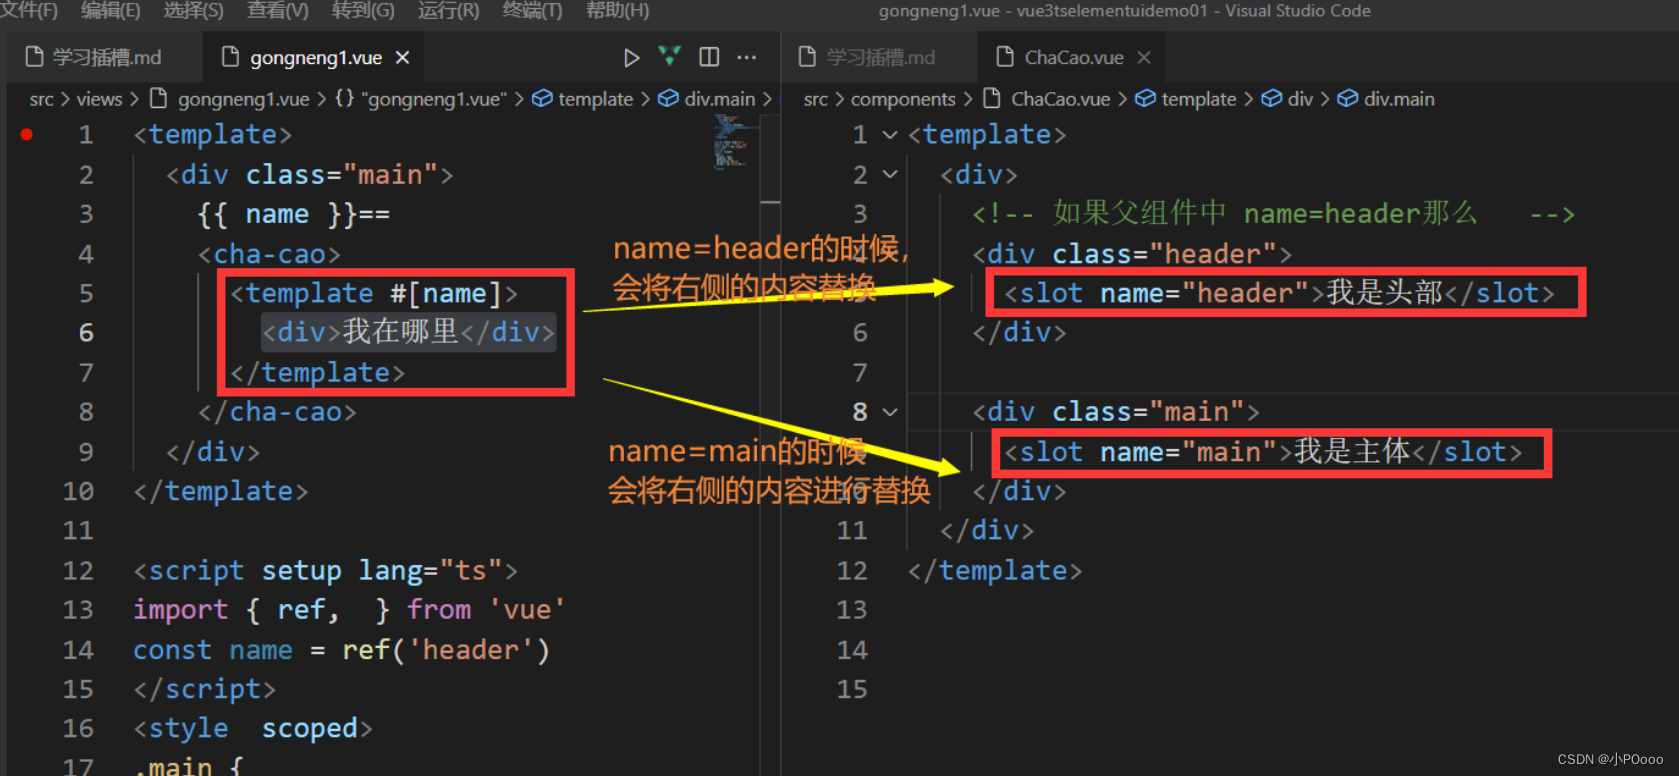Click the src breadcrumb in left editor
Screen dimensions: 1679x776
coord(41,99)
